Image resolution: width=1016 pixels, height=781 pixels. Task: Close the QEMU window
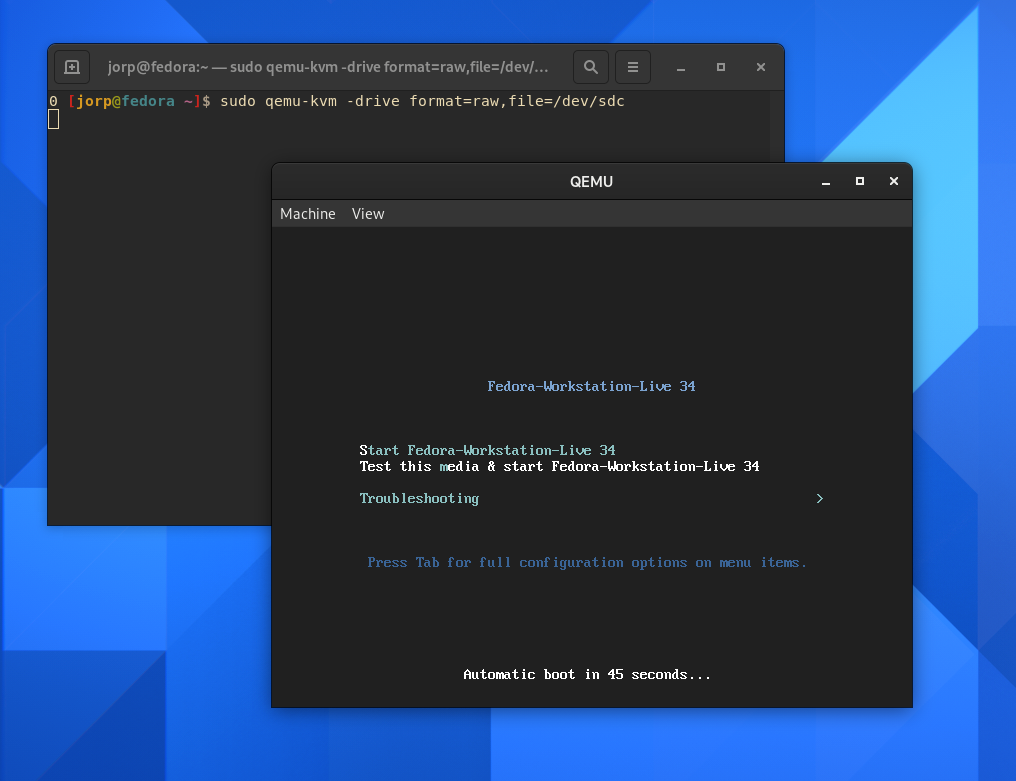894,181
